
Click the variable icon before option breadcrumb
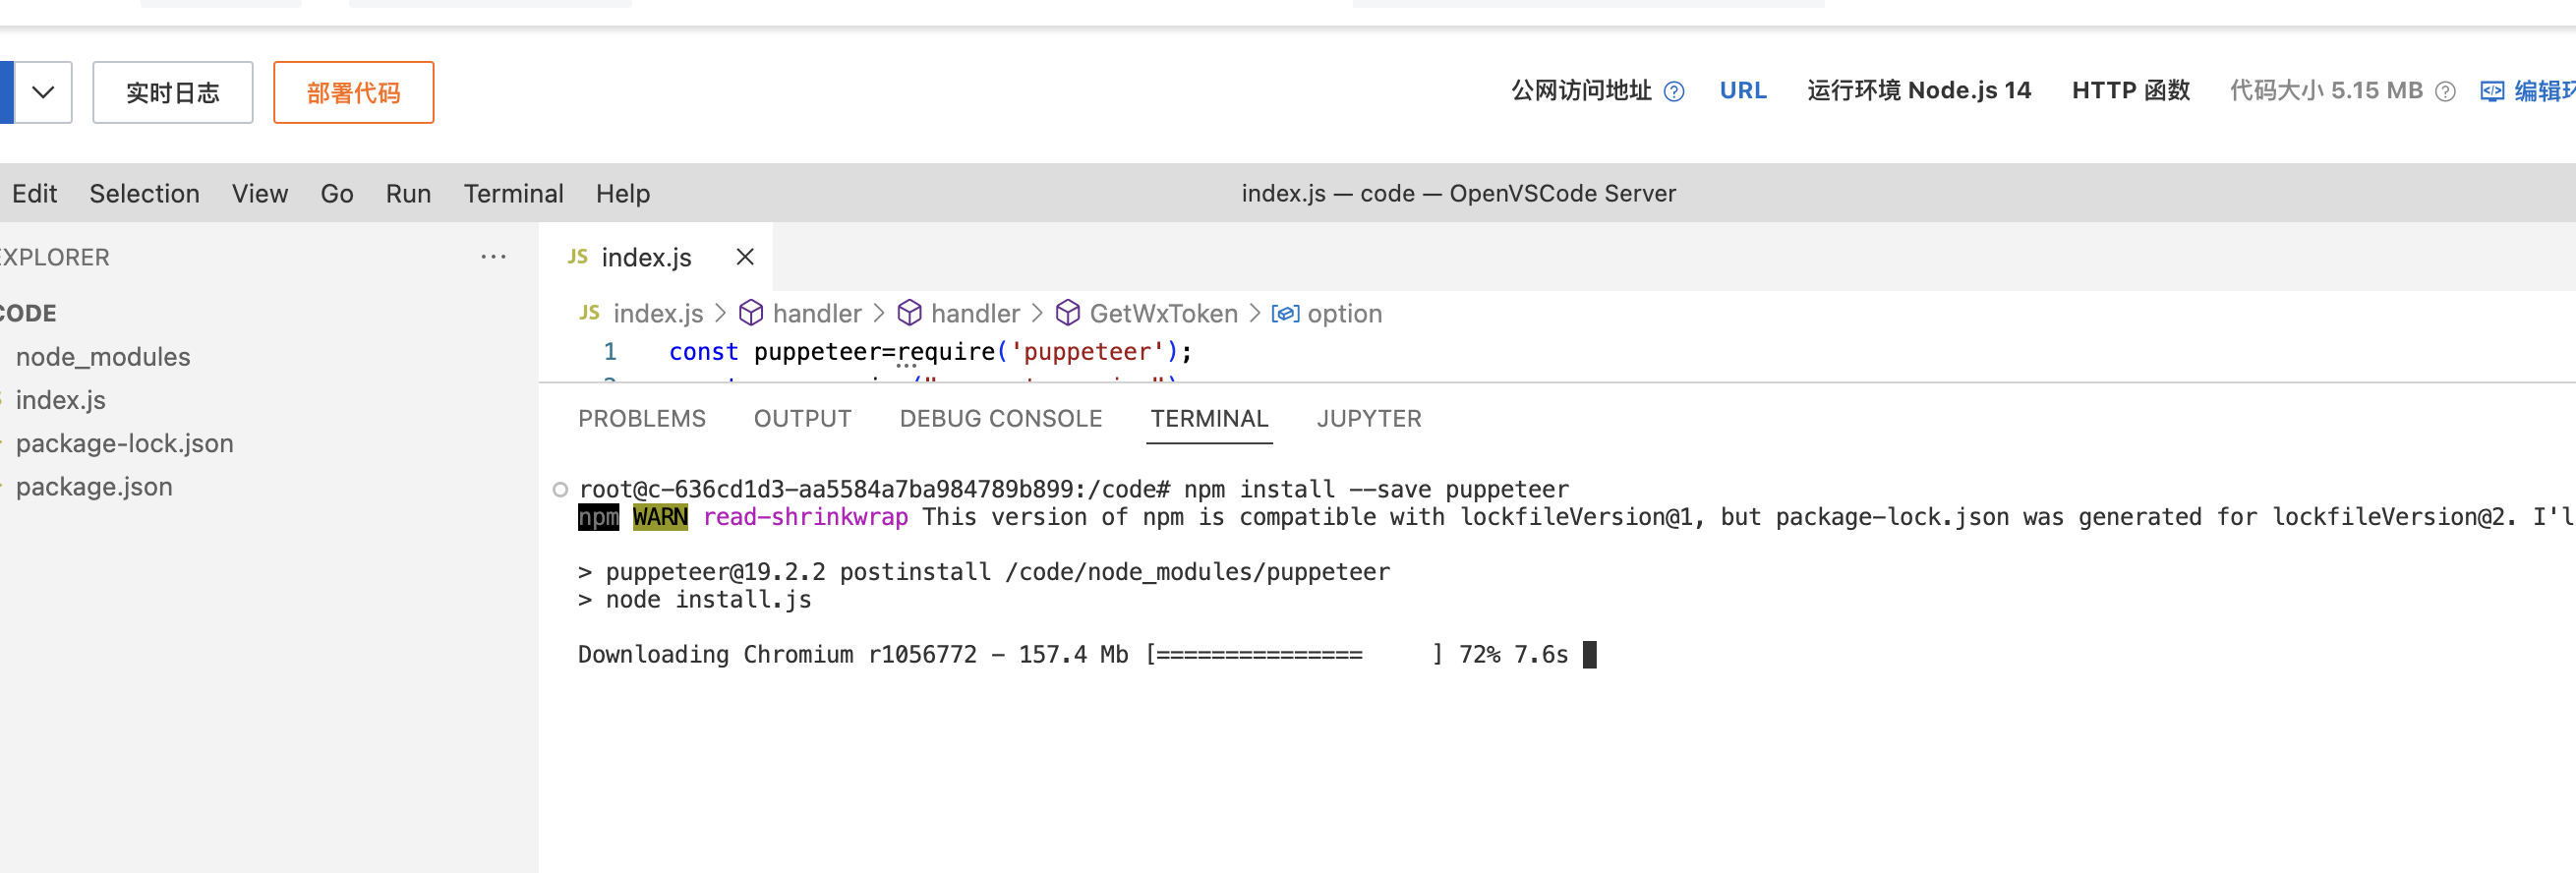[1285, 313]
